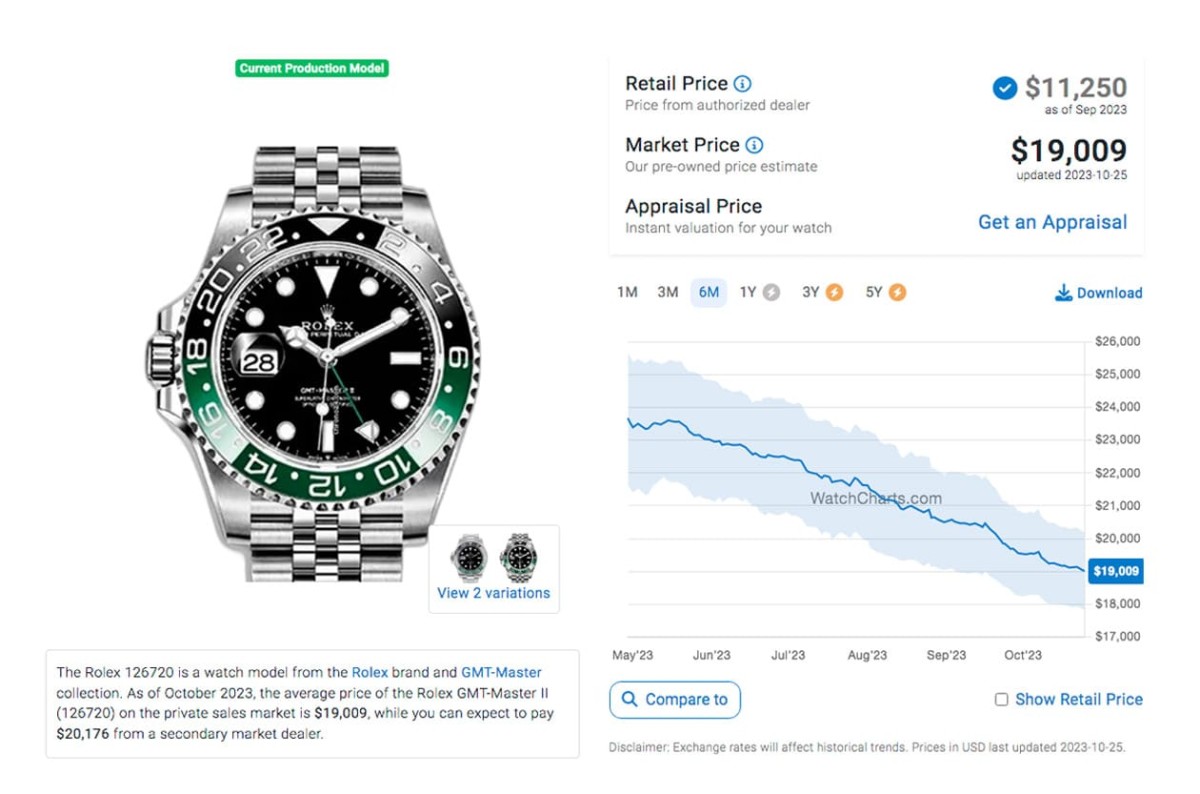Follow the GMT-Master collection link
Viewport: 1200px width, 794px height.
[x=501, y=673]
